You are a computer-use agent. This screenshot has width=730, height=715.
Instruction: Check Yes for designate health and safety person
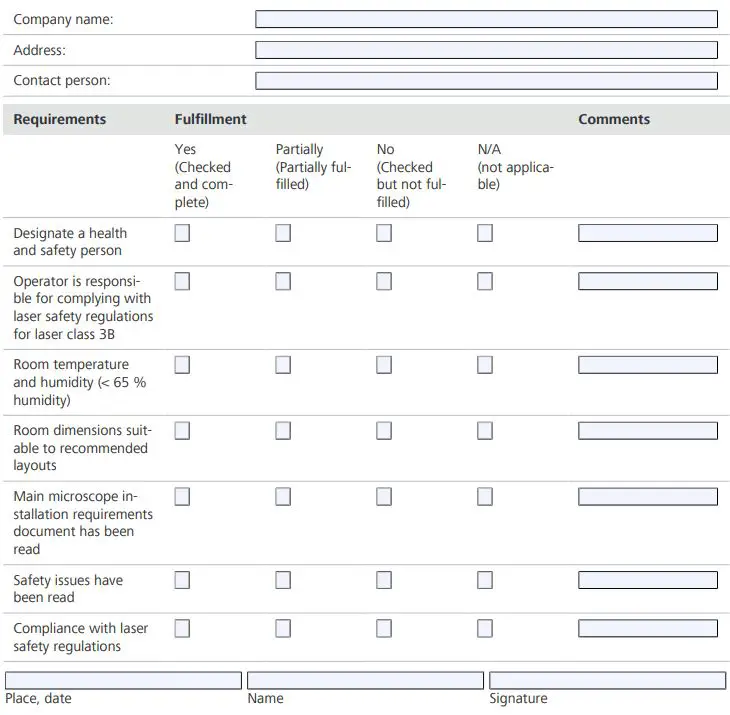pyautogui.click(x=182, y=233)
